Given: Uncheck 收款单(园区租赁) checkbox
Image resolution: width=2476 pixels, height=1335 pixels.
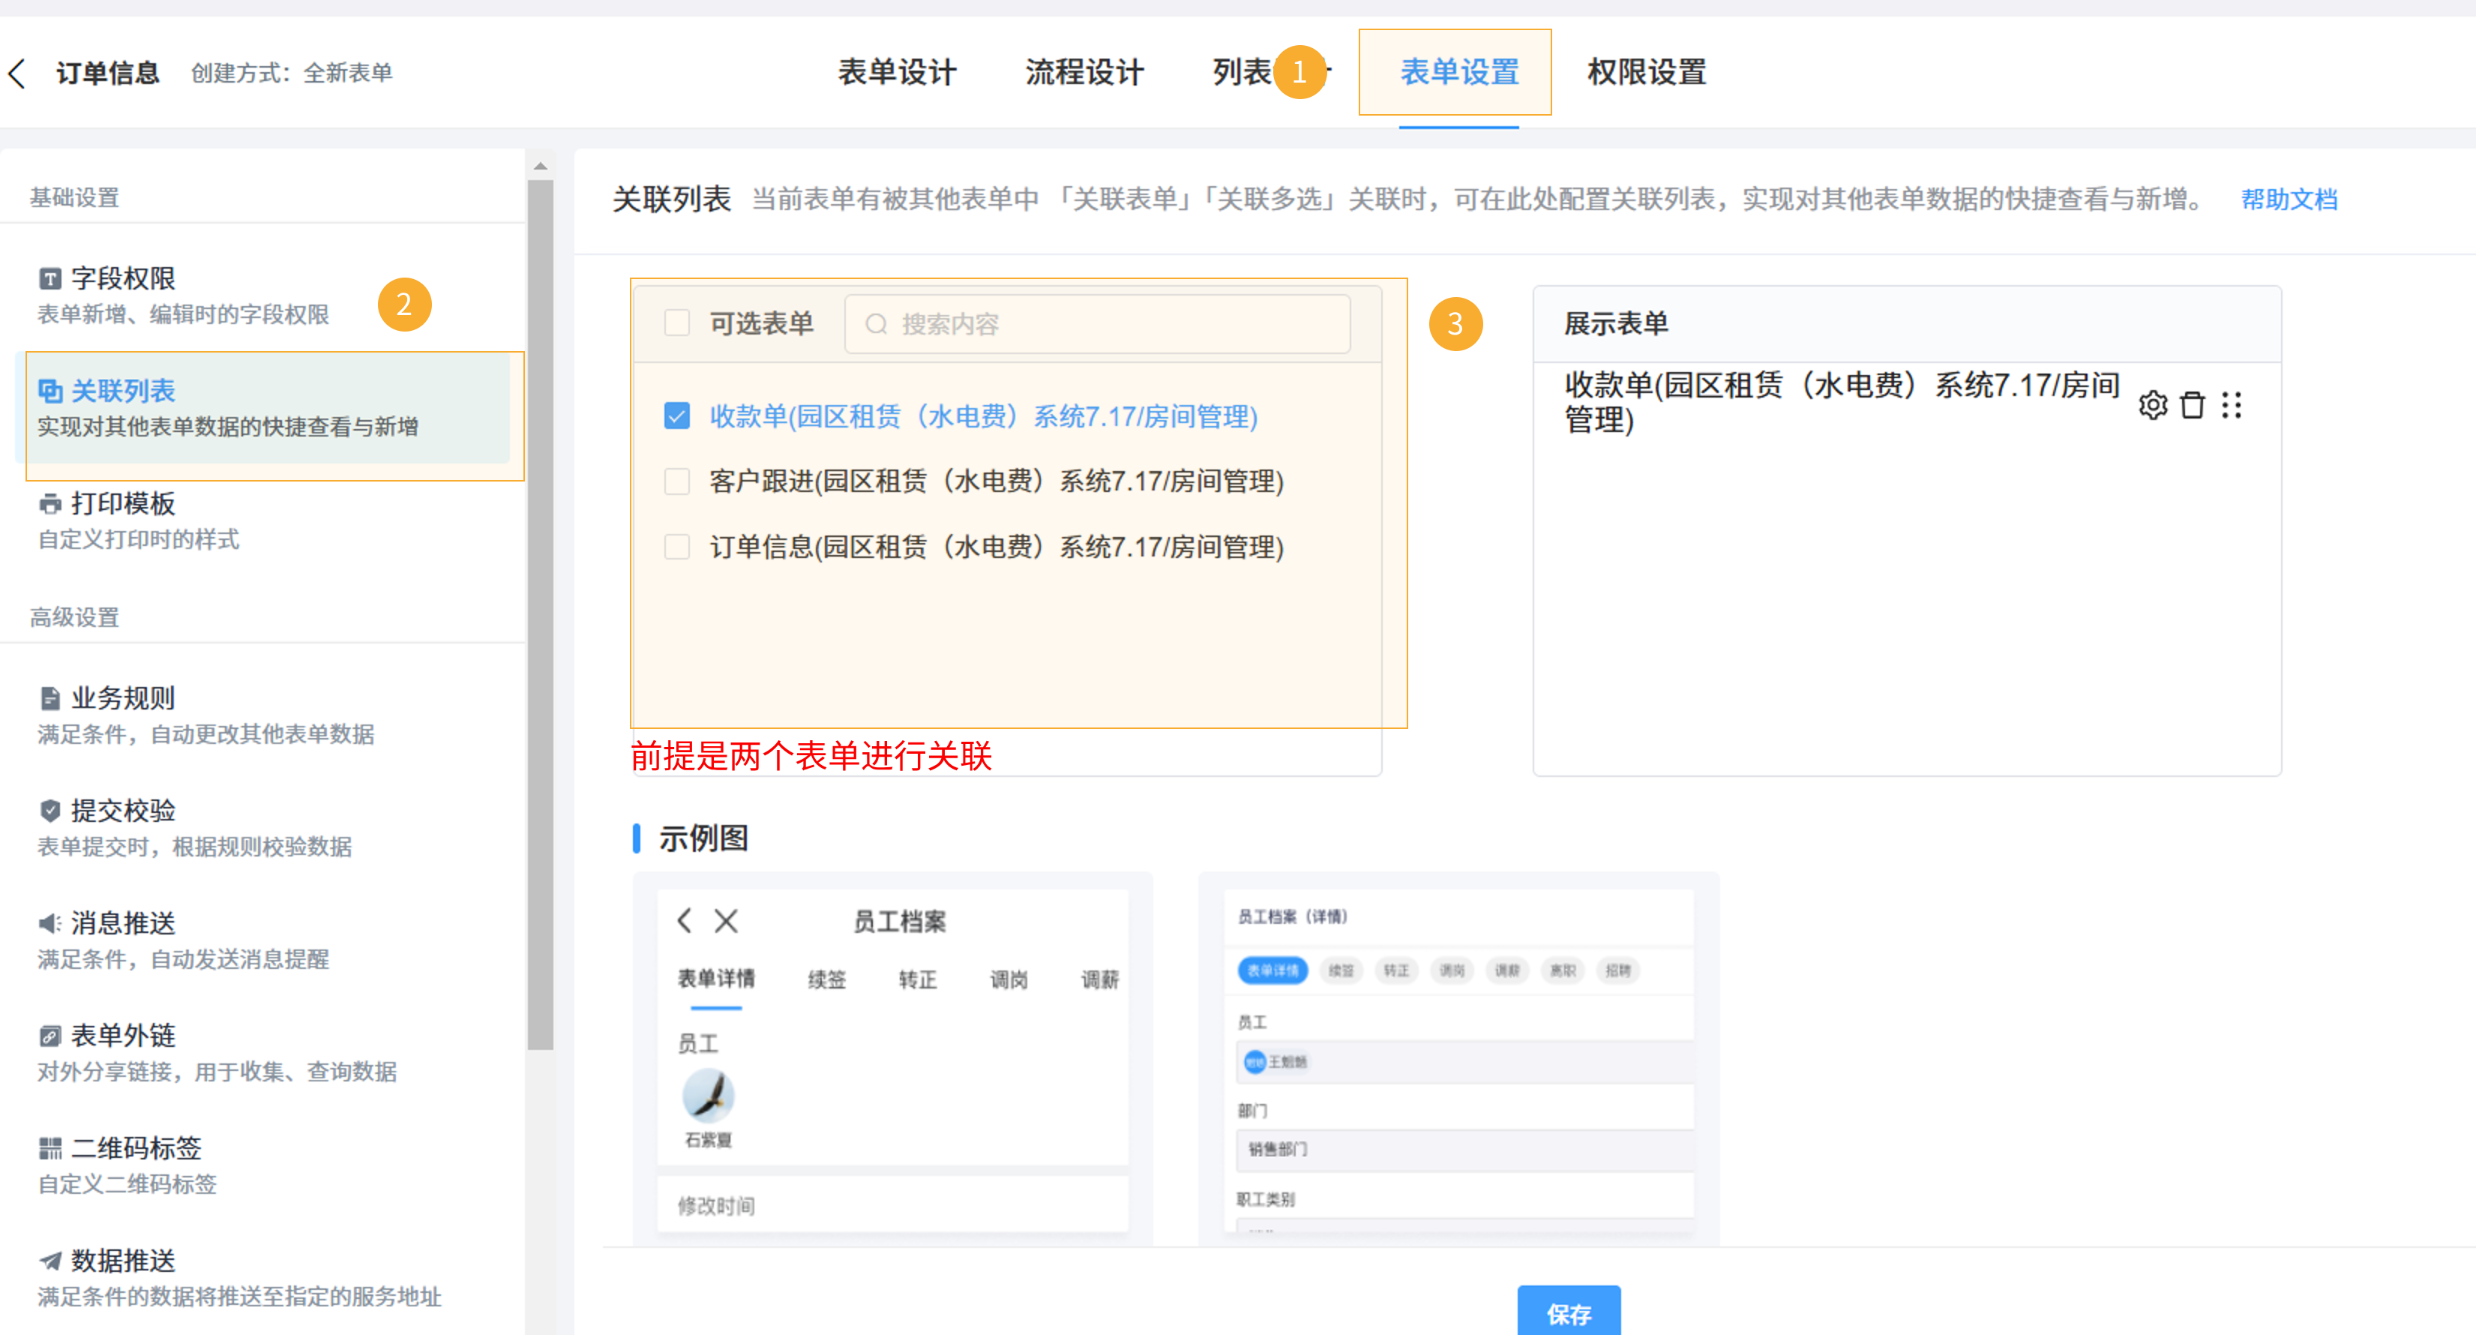Looking at the screenshot, I should [677, 416].
